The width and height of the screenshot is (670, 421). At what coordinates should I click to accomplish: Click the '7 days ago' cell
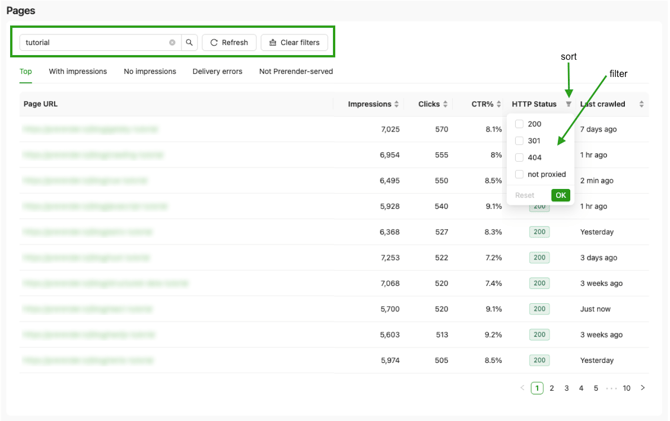tap(598, 129)
